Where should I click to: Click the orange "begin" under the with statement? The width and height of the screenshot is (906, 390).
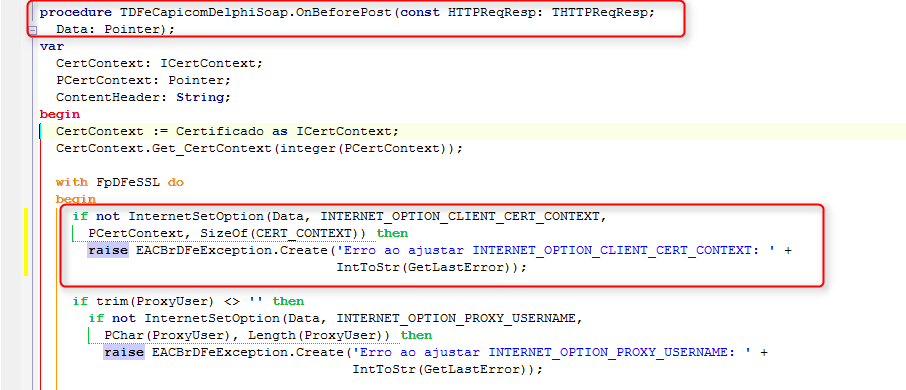pos(76,199)
